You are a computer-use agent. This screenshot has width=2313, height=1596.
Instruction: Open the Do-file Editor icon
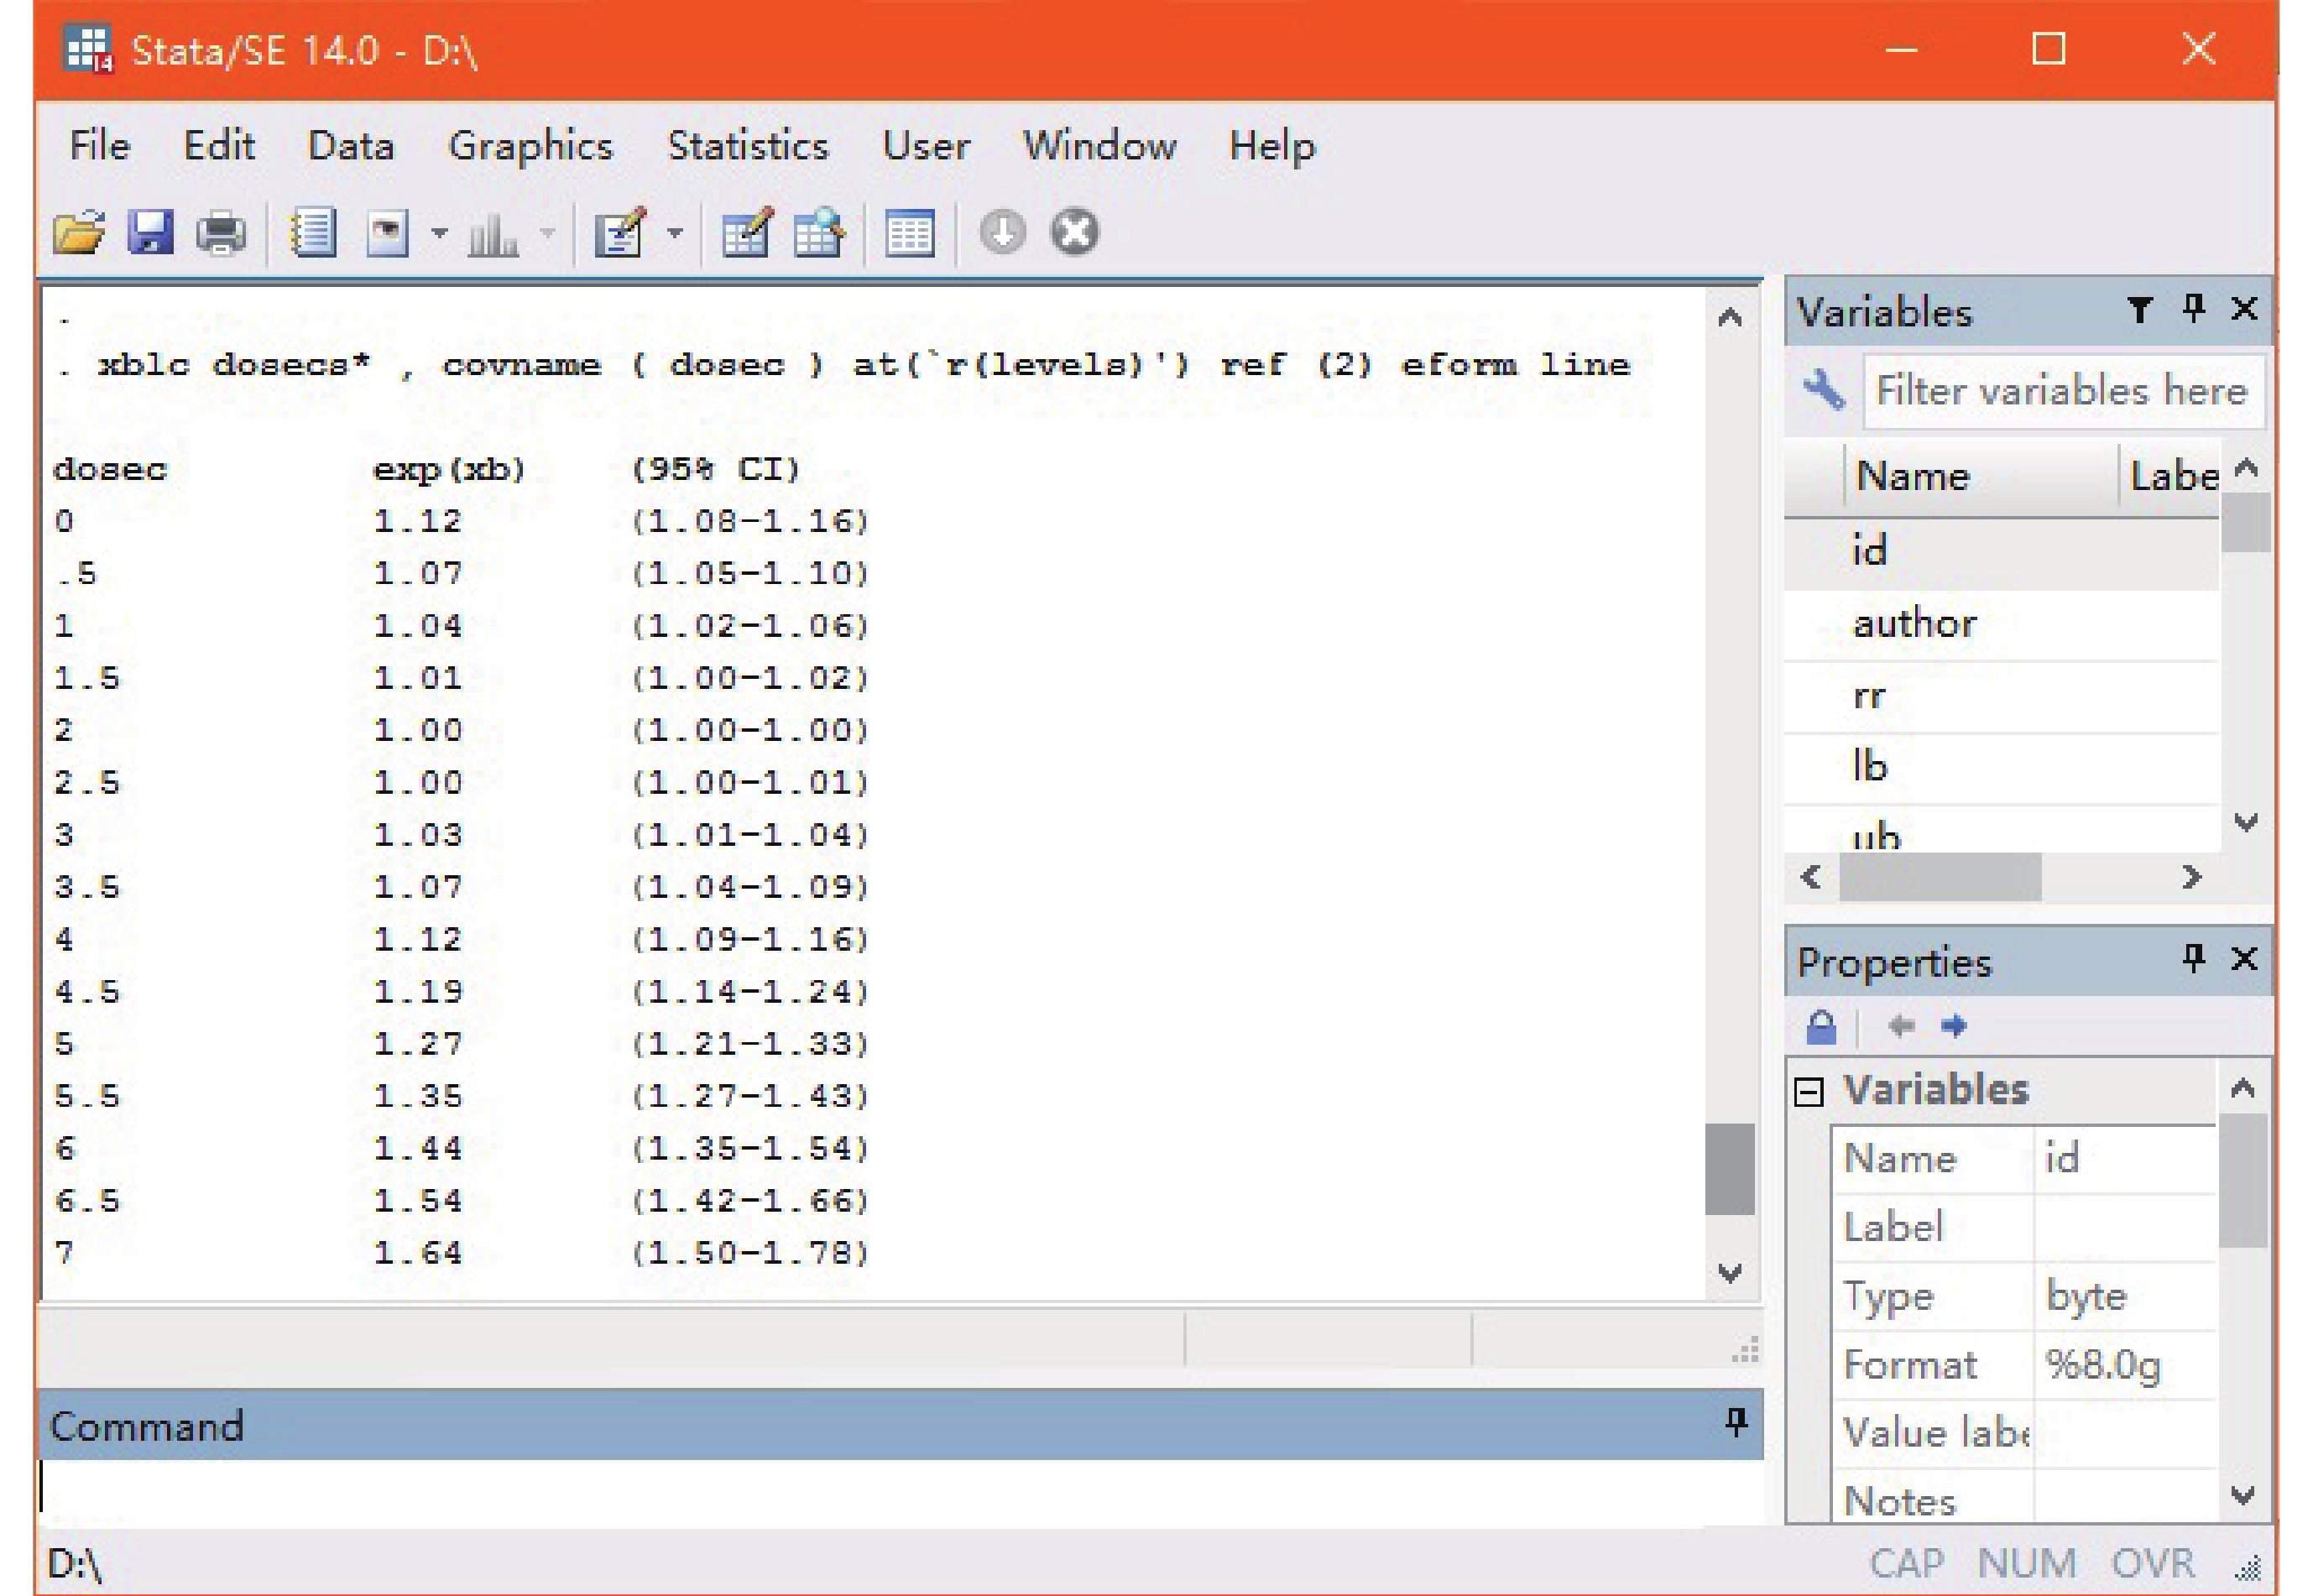(621, 233)
